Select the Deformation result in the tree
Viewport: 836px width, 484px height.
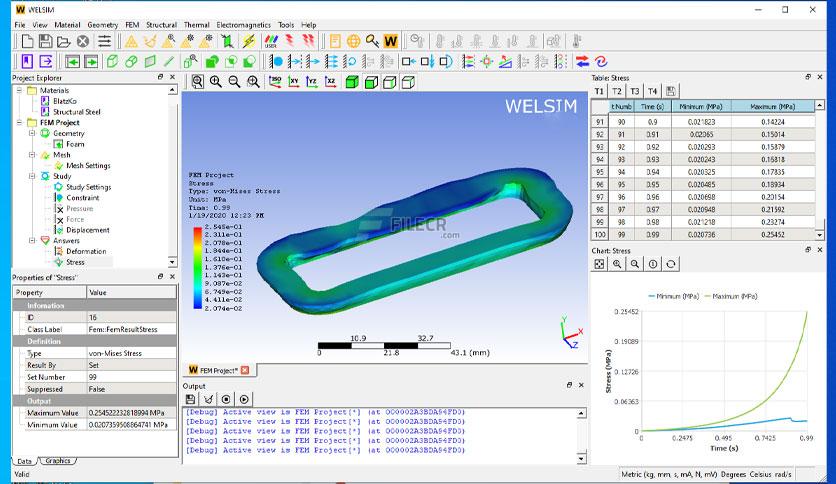tap(86, 251)
